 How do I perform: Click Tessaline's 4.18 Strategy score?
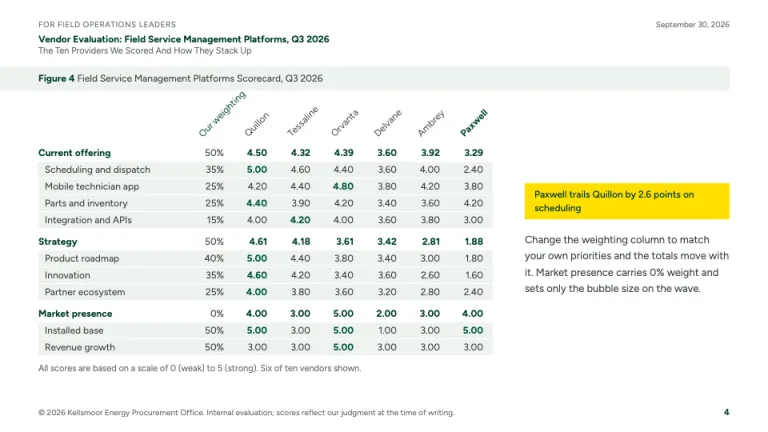tap(301, 241)
